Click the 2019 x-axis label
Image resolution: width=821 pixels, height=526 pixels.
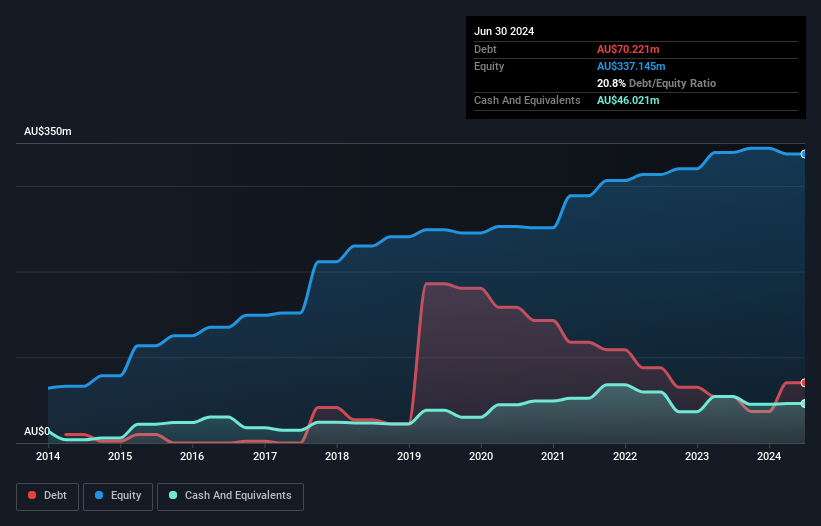click(x=409, y=456)
